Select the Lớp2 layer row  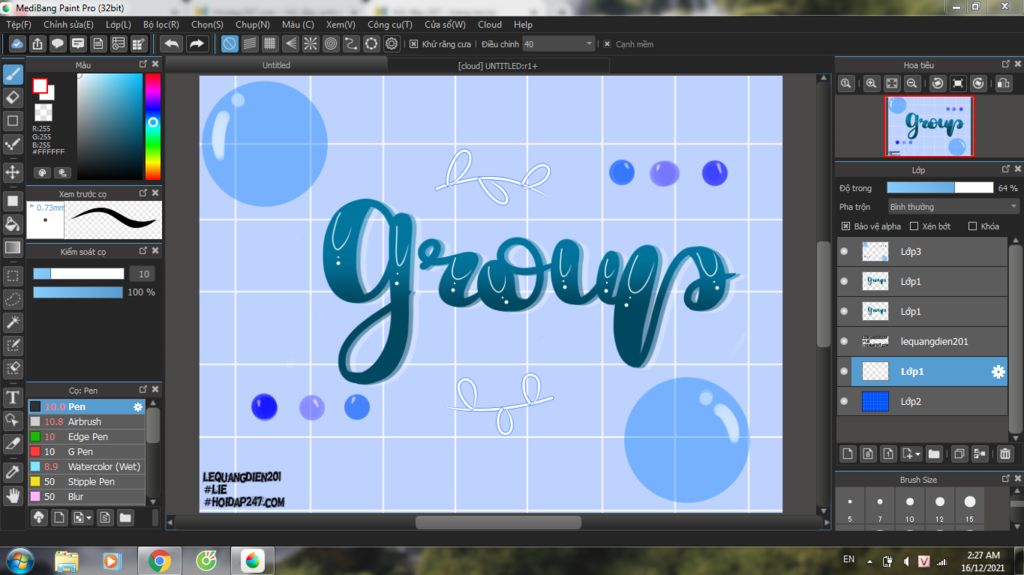922,401
